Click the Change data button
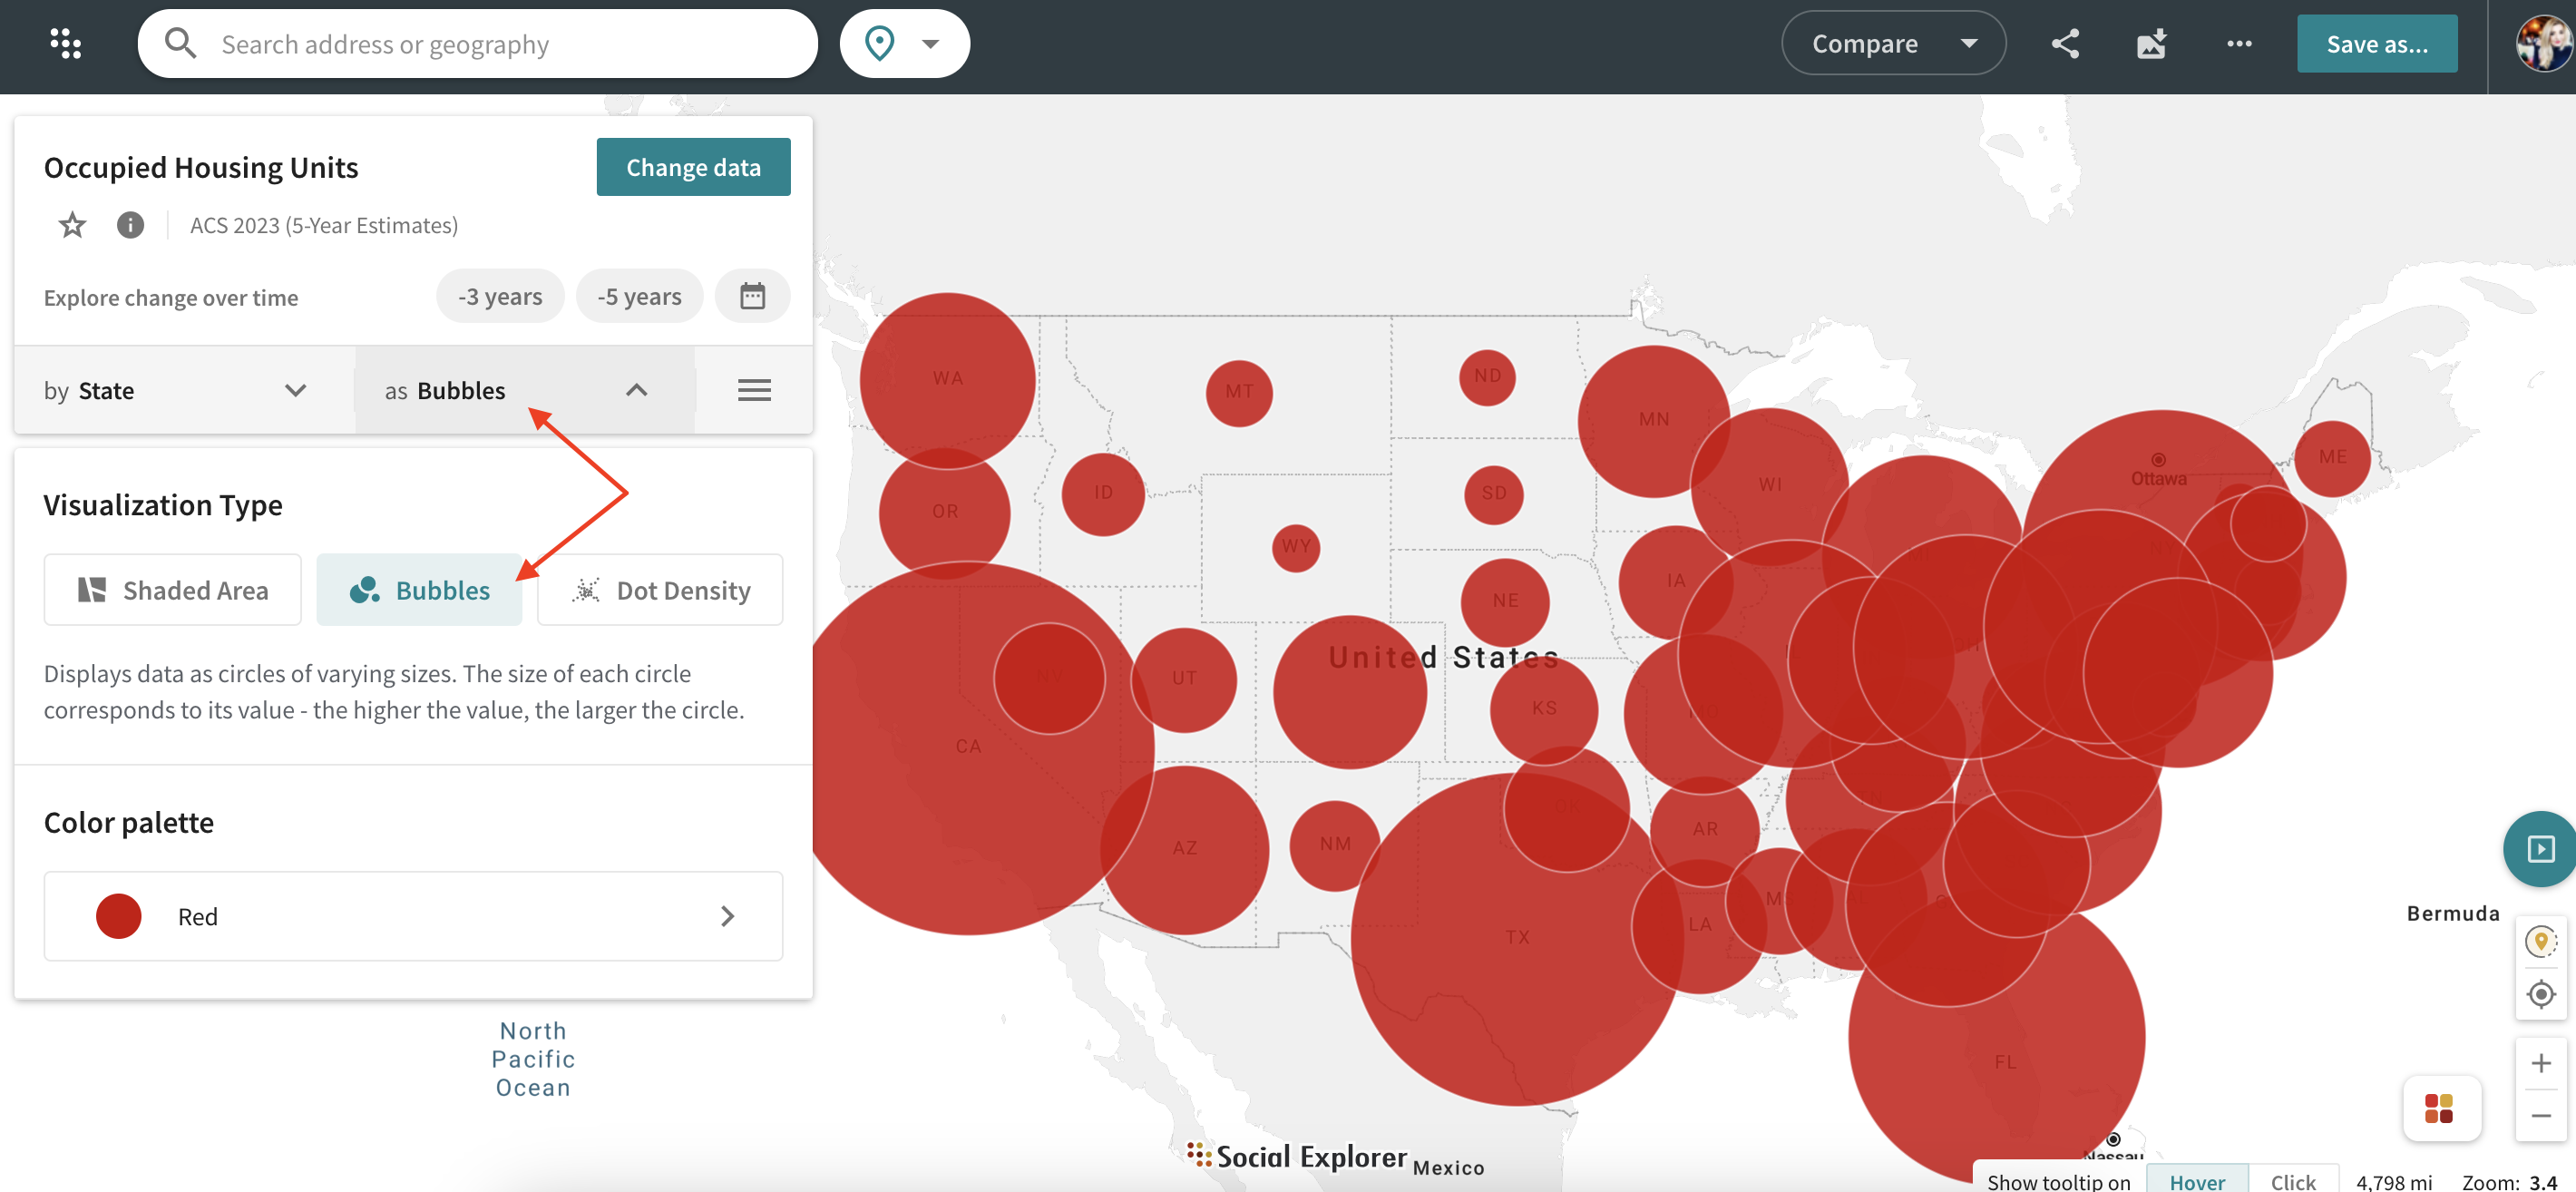This screenshot has width=2576, height=1192. click(693, 167)
